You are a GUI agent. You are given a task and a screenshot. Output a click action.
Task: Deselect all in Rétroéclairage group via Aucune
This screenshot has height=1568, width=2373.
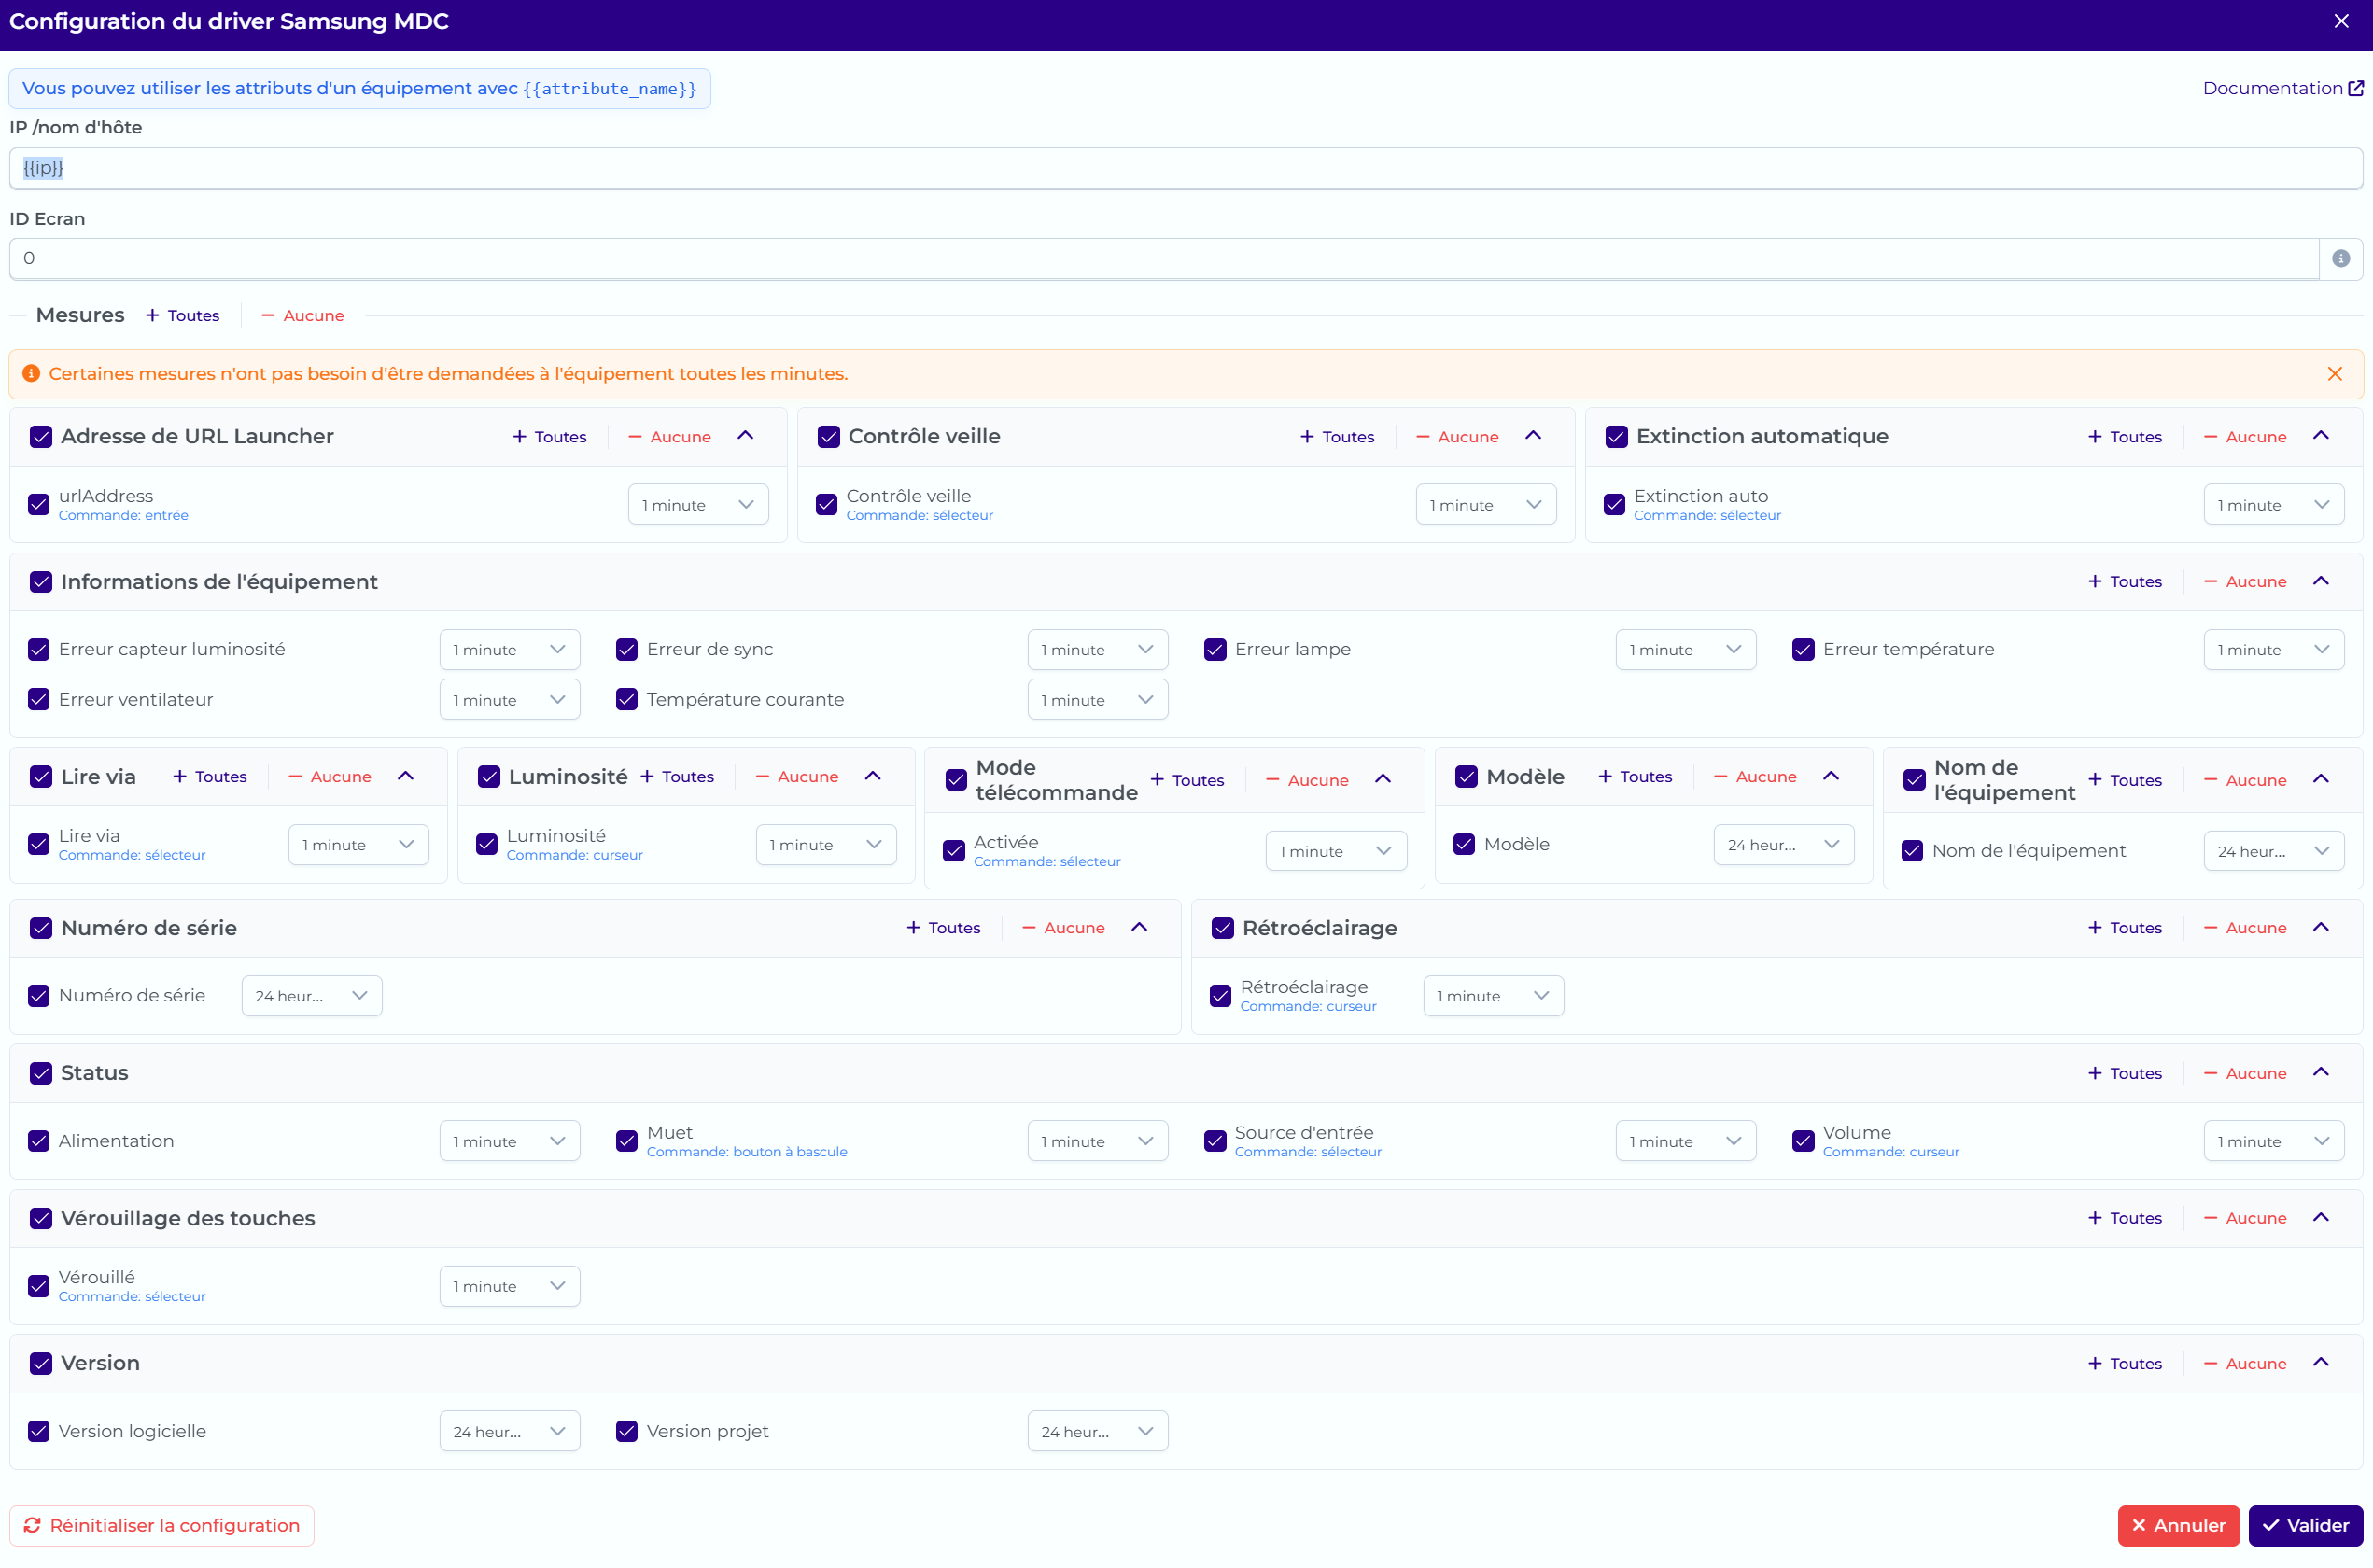tap(2245, 928)
